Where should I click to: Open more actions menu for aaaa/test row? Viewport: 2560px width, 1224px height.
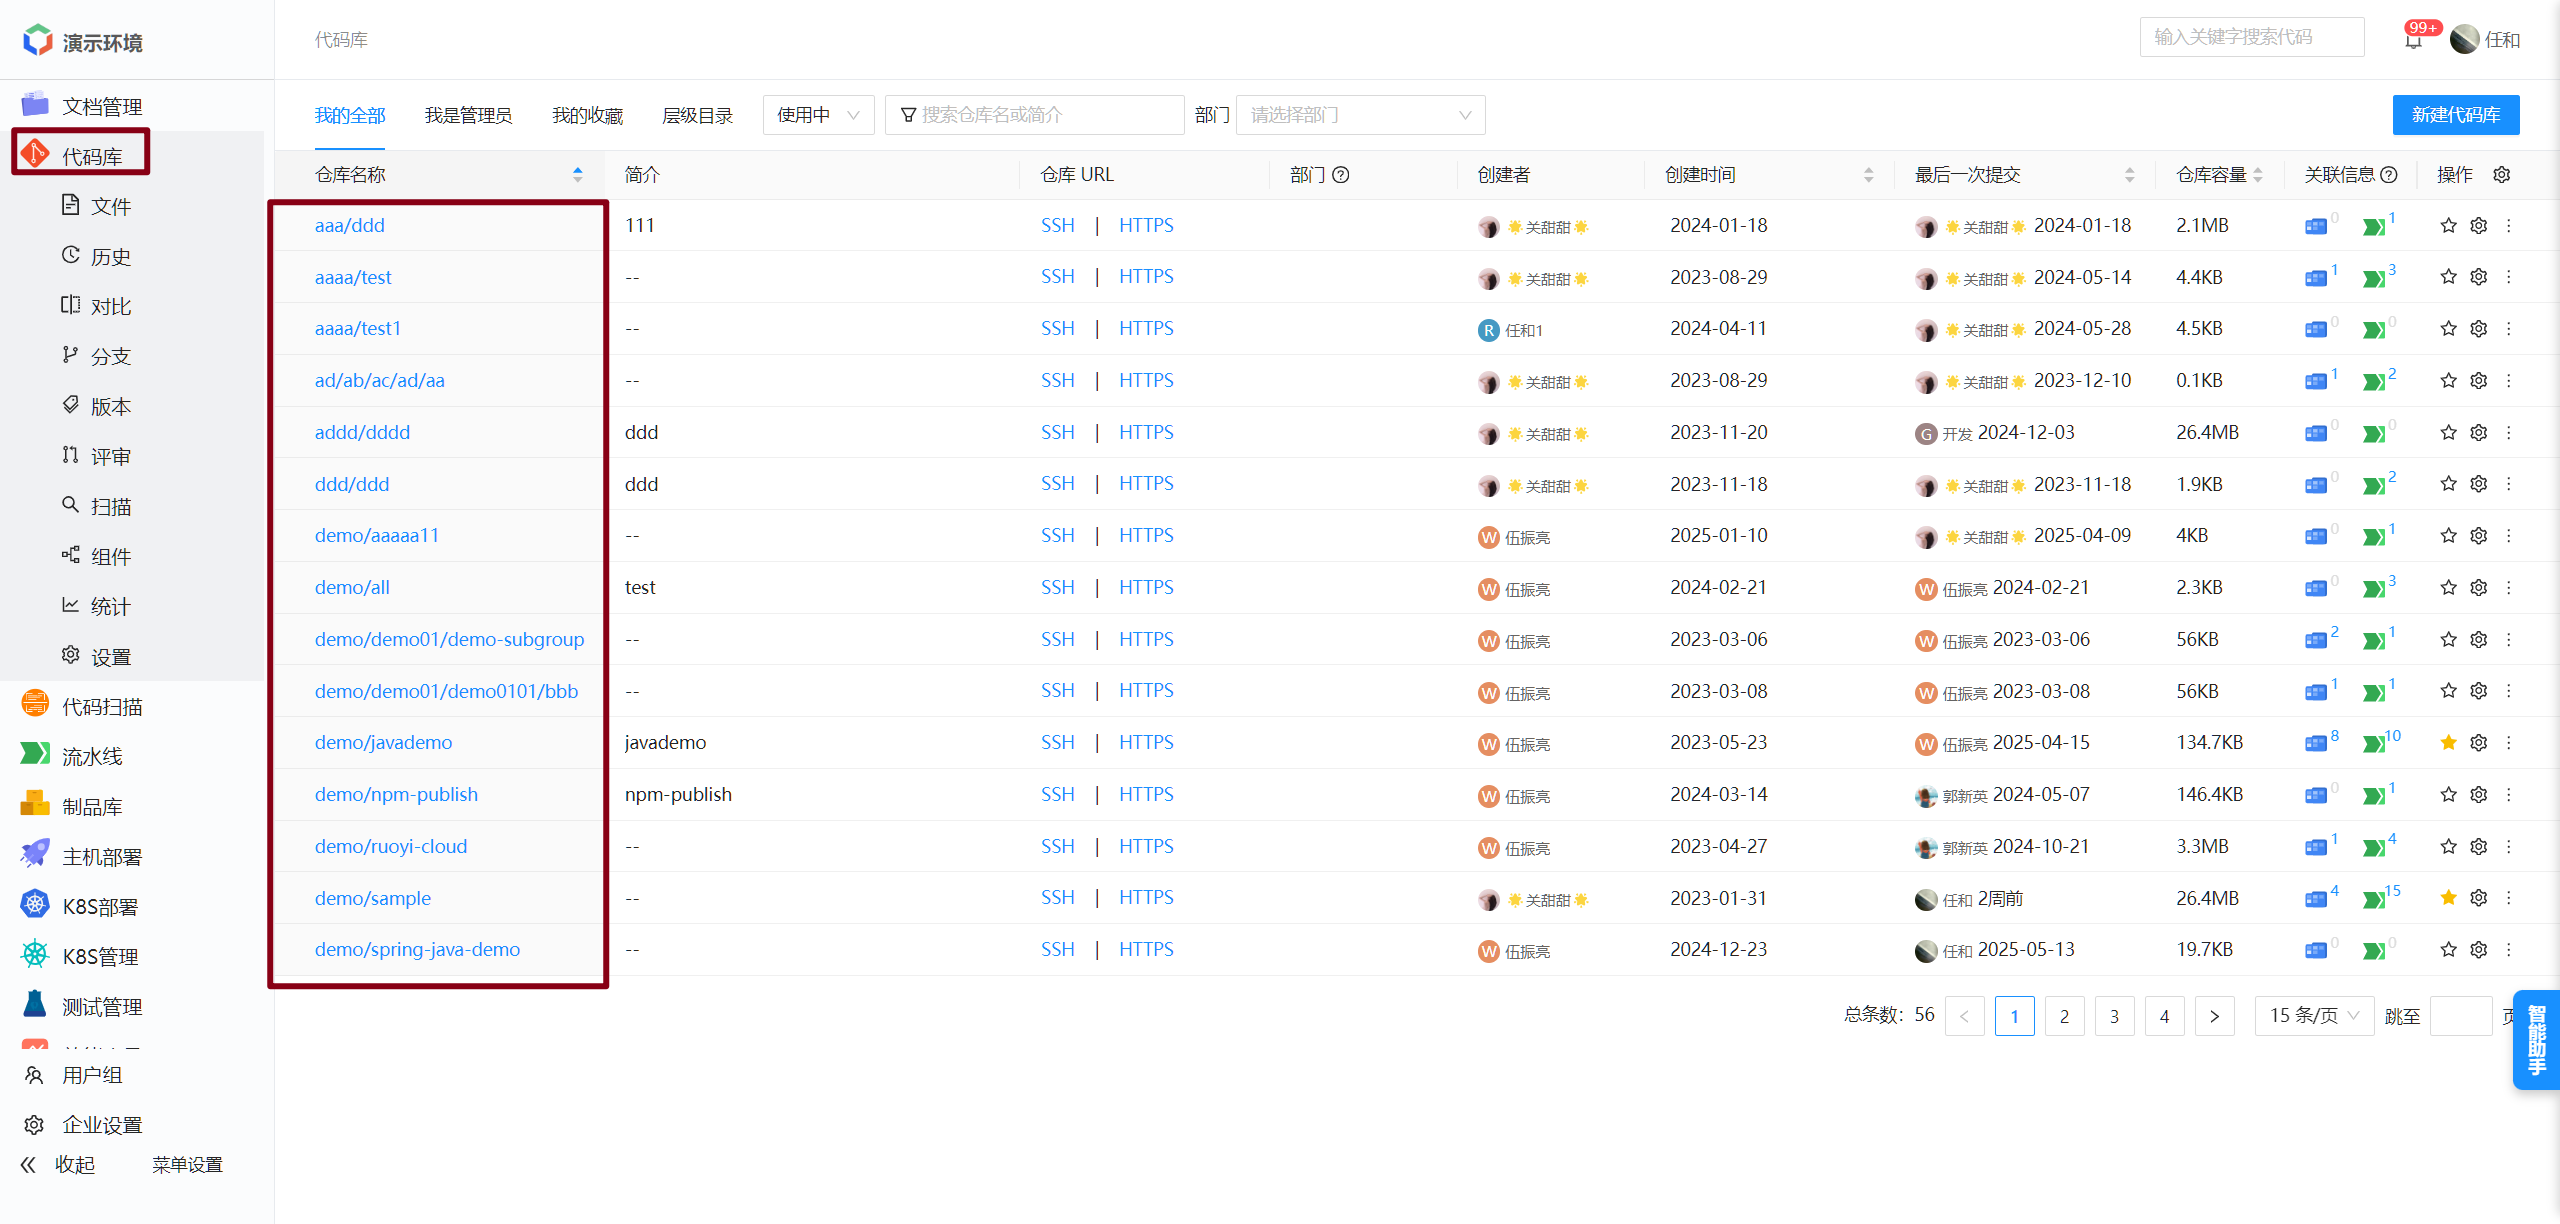(2509, 277)
